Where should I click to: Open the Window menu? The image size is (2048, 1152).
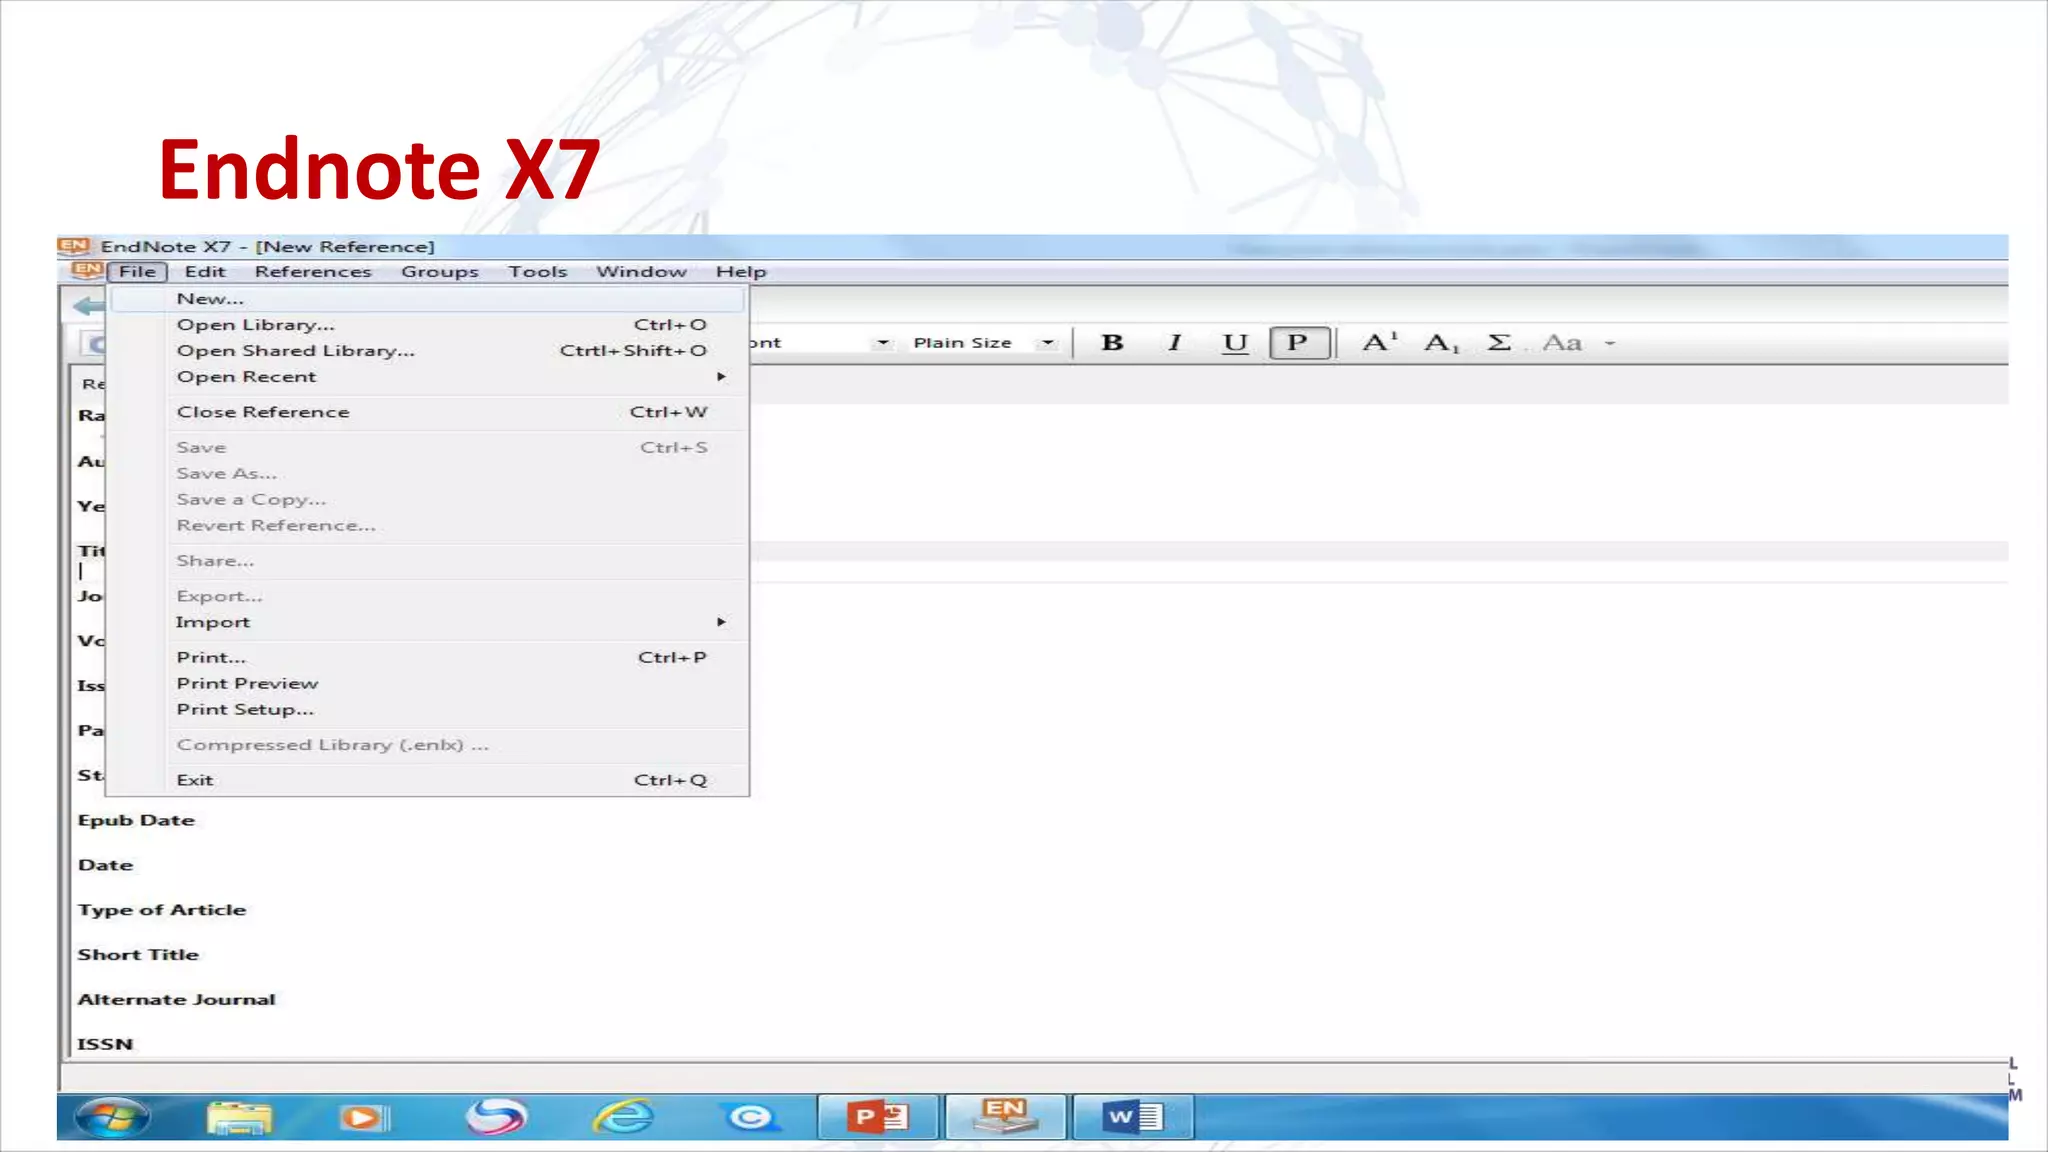641,272
